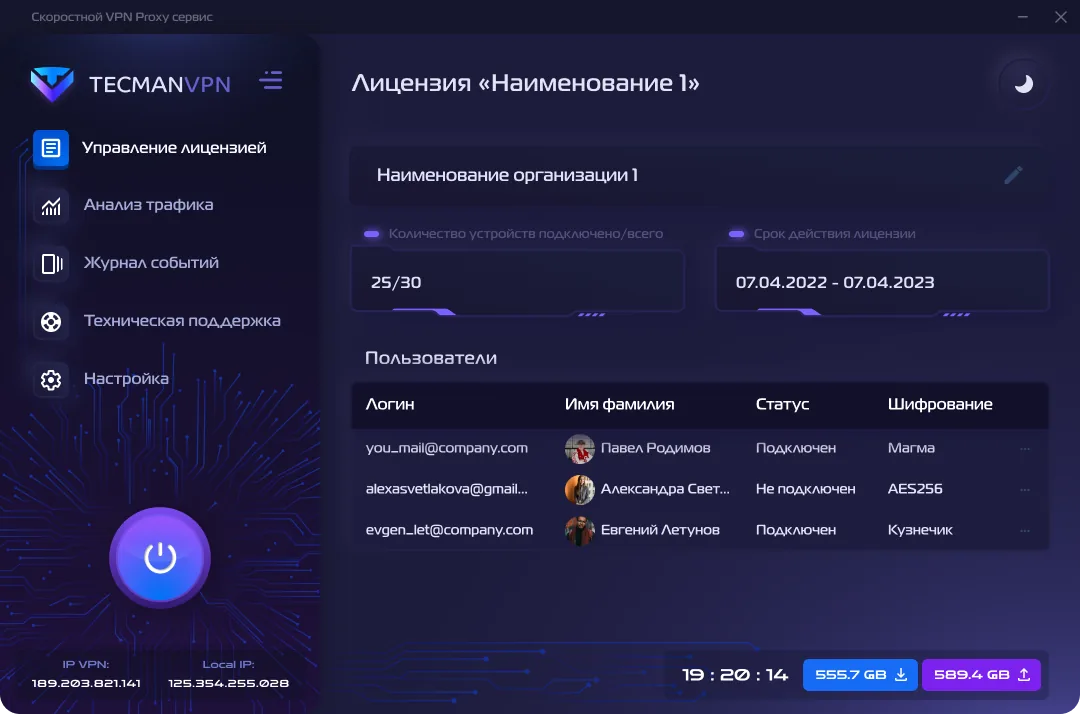1080x714 pixels.
Task: Toggle the VPN power button
Action: coord(160,558)
